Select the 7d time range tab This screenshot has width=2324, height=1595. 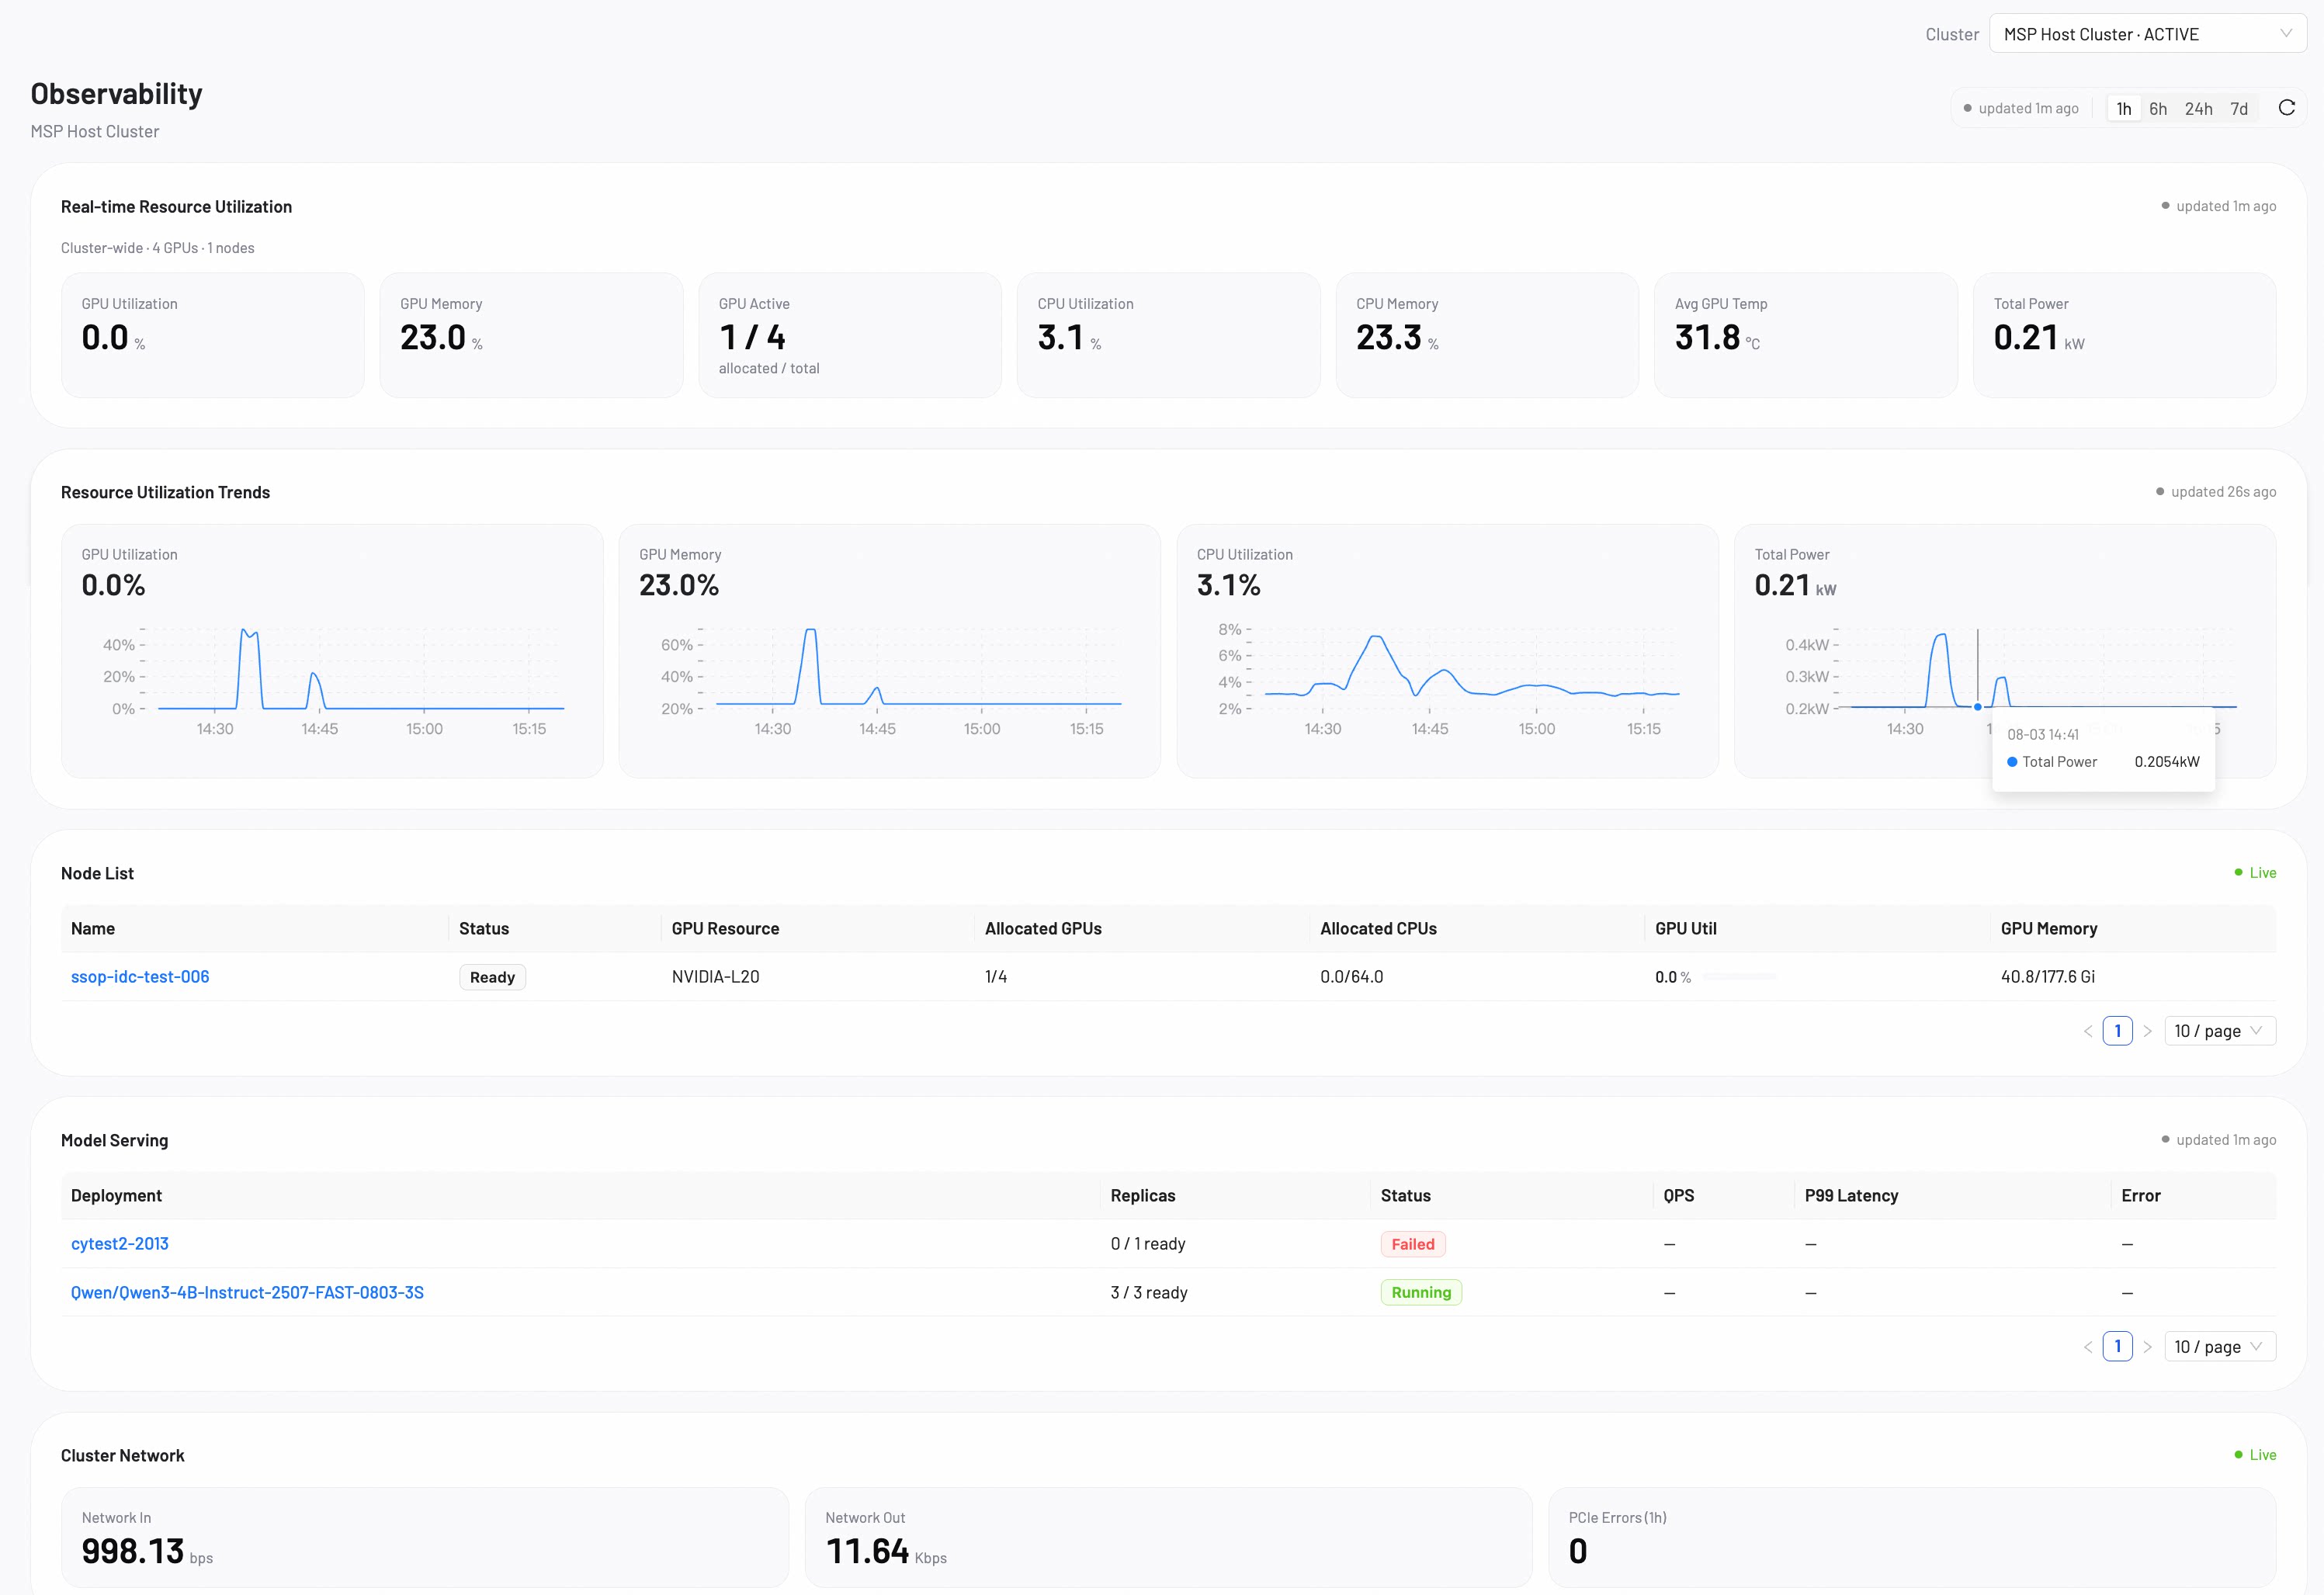pyautogui.click(x=2239, y=109)
